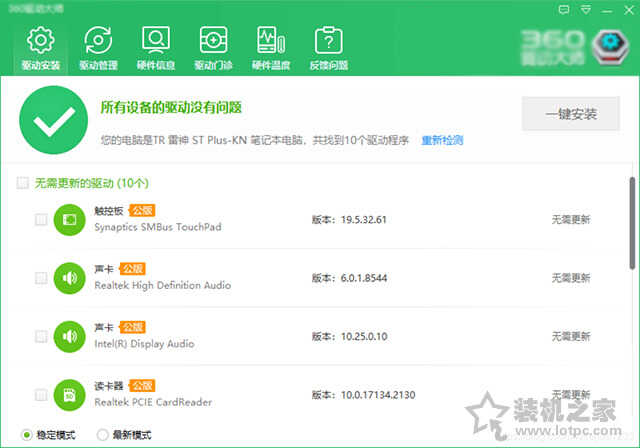Switch to the 驱动安装 tab
Viewport: 640px width, 448px height.
click(x=41, y=48)
